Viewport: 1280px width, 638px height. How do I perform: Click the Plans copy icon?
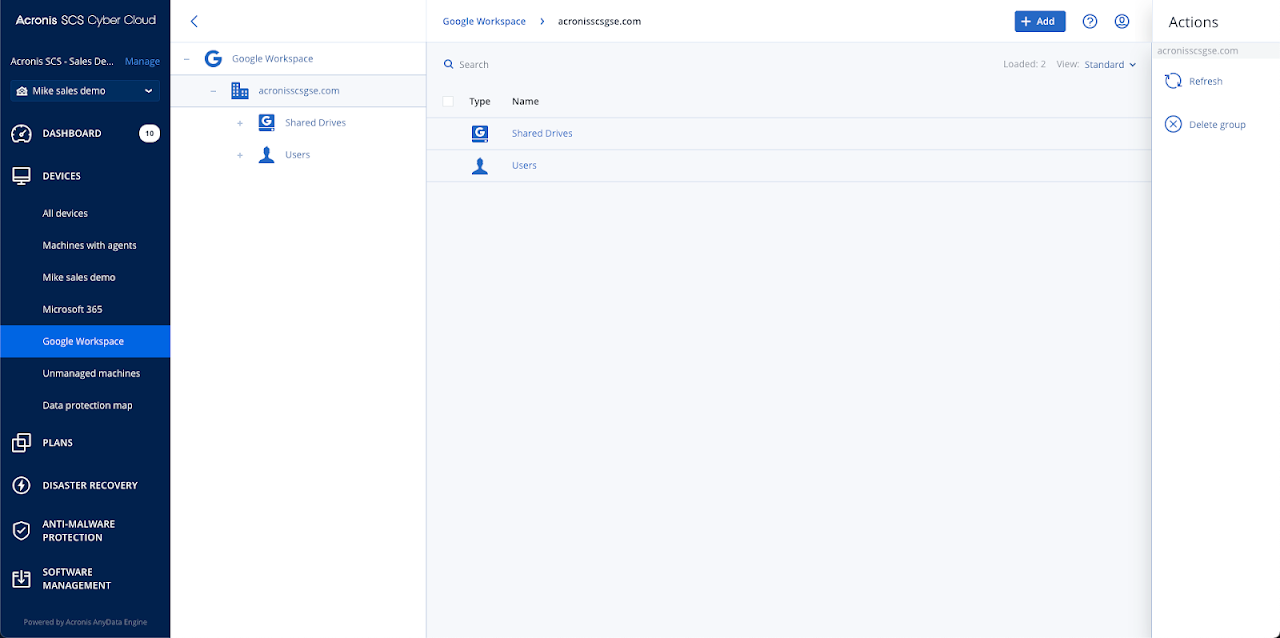coord(21,443)
